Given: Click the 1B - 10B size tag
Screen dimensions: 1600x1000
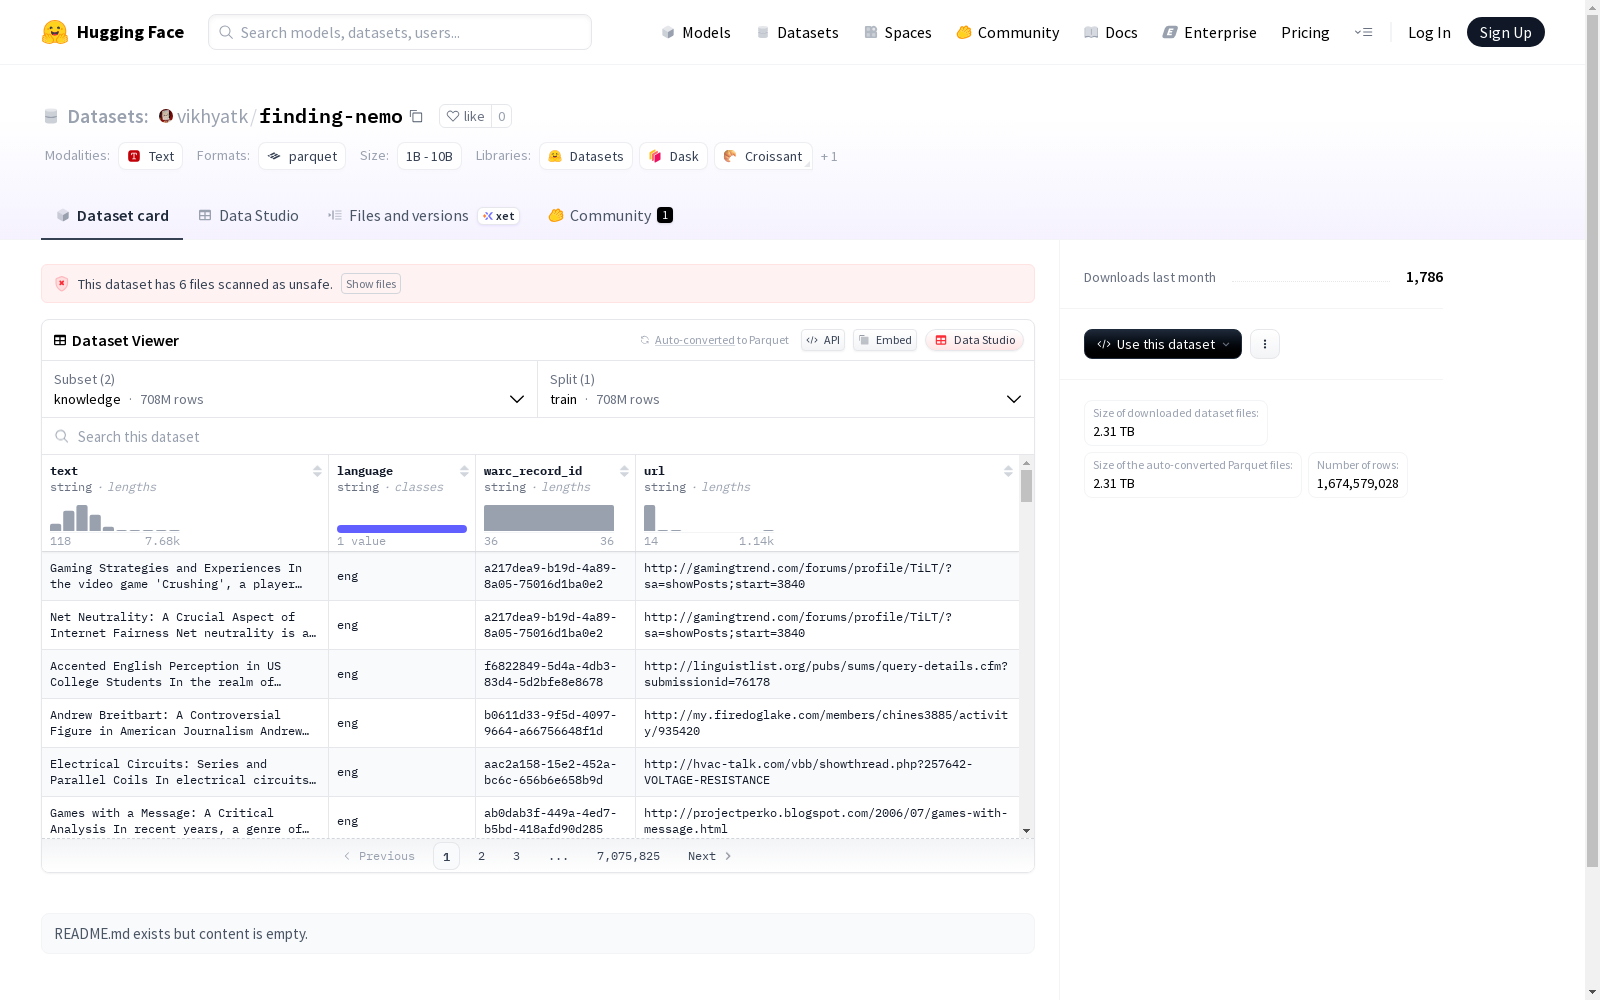Looking at the screenshot, I should click(429, 156).
